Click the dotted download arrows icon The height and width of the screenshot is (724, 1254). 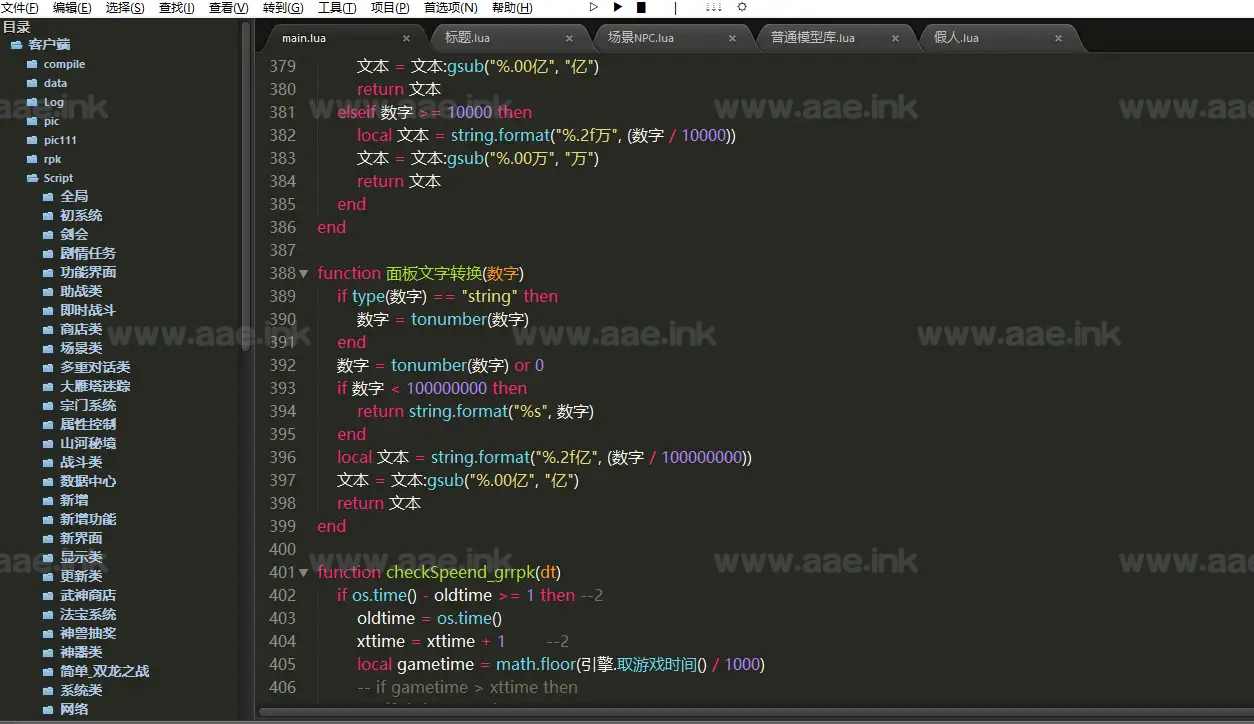pos(713,7)
